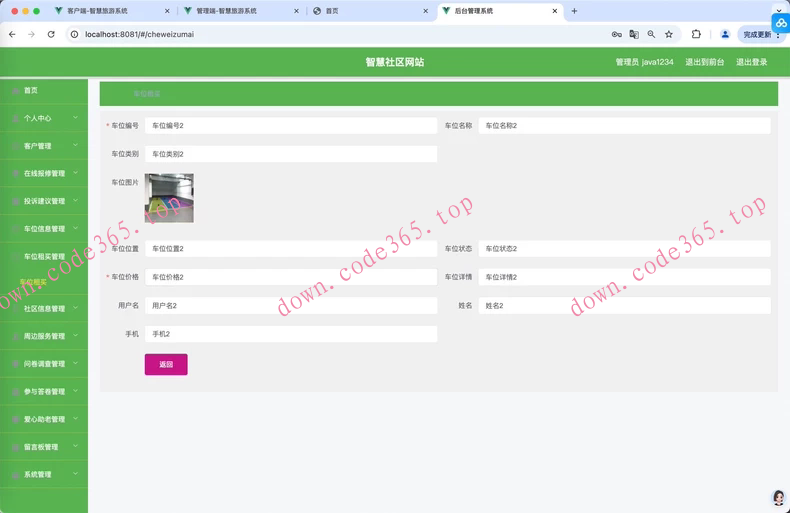790x513 pixels.
Task: Expand the 客户管理 sidebar menu
Action: [x=43, y=146]
